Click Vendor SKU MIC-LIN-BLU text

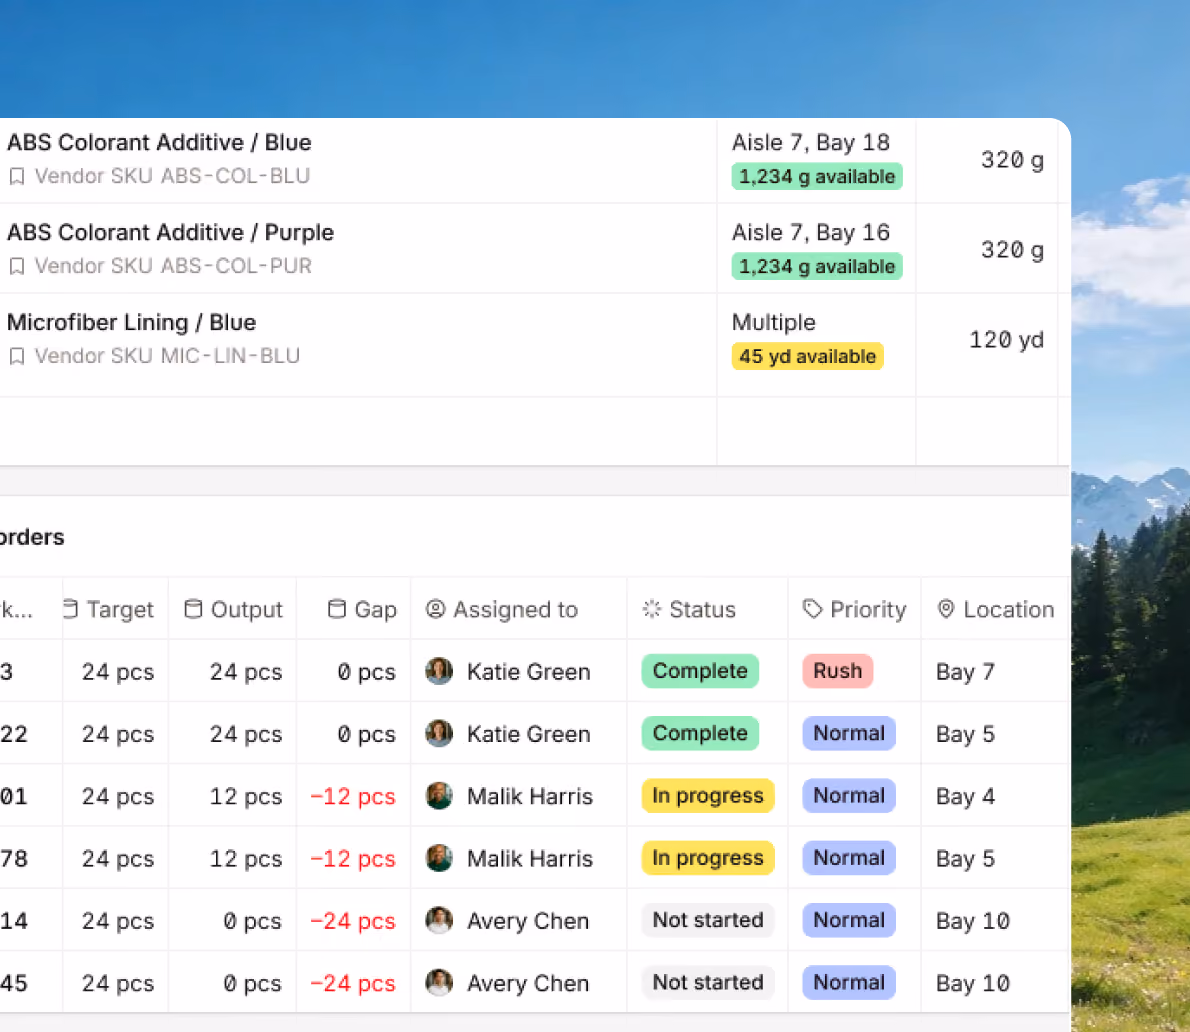[x=167, y=357]
